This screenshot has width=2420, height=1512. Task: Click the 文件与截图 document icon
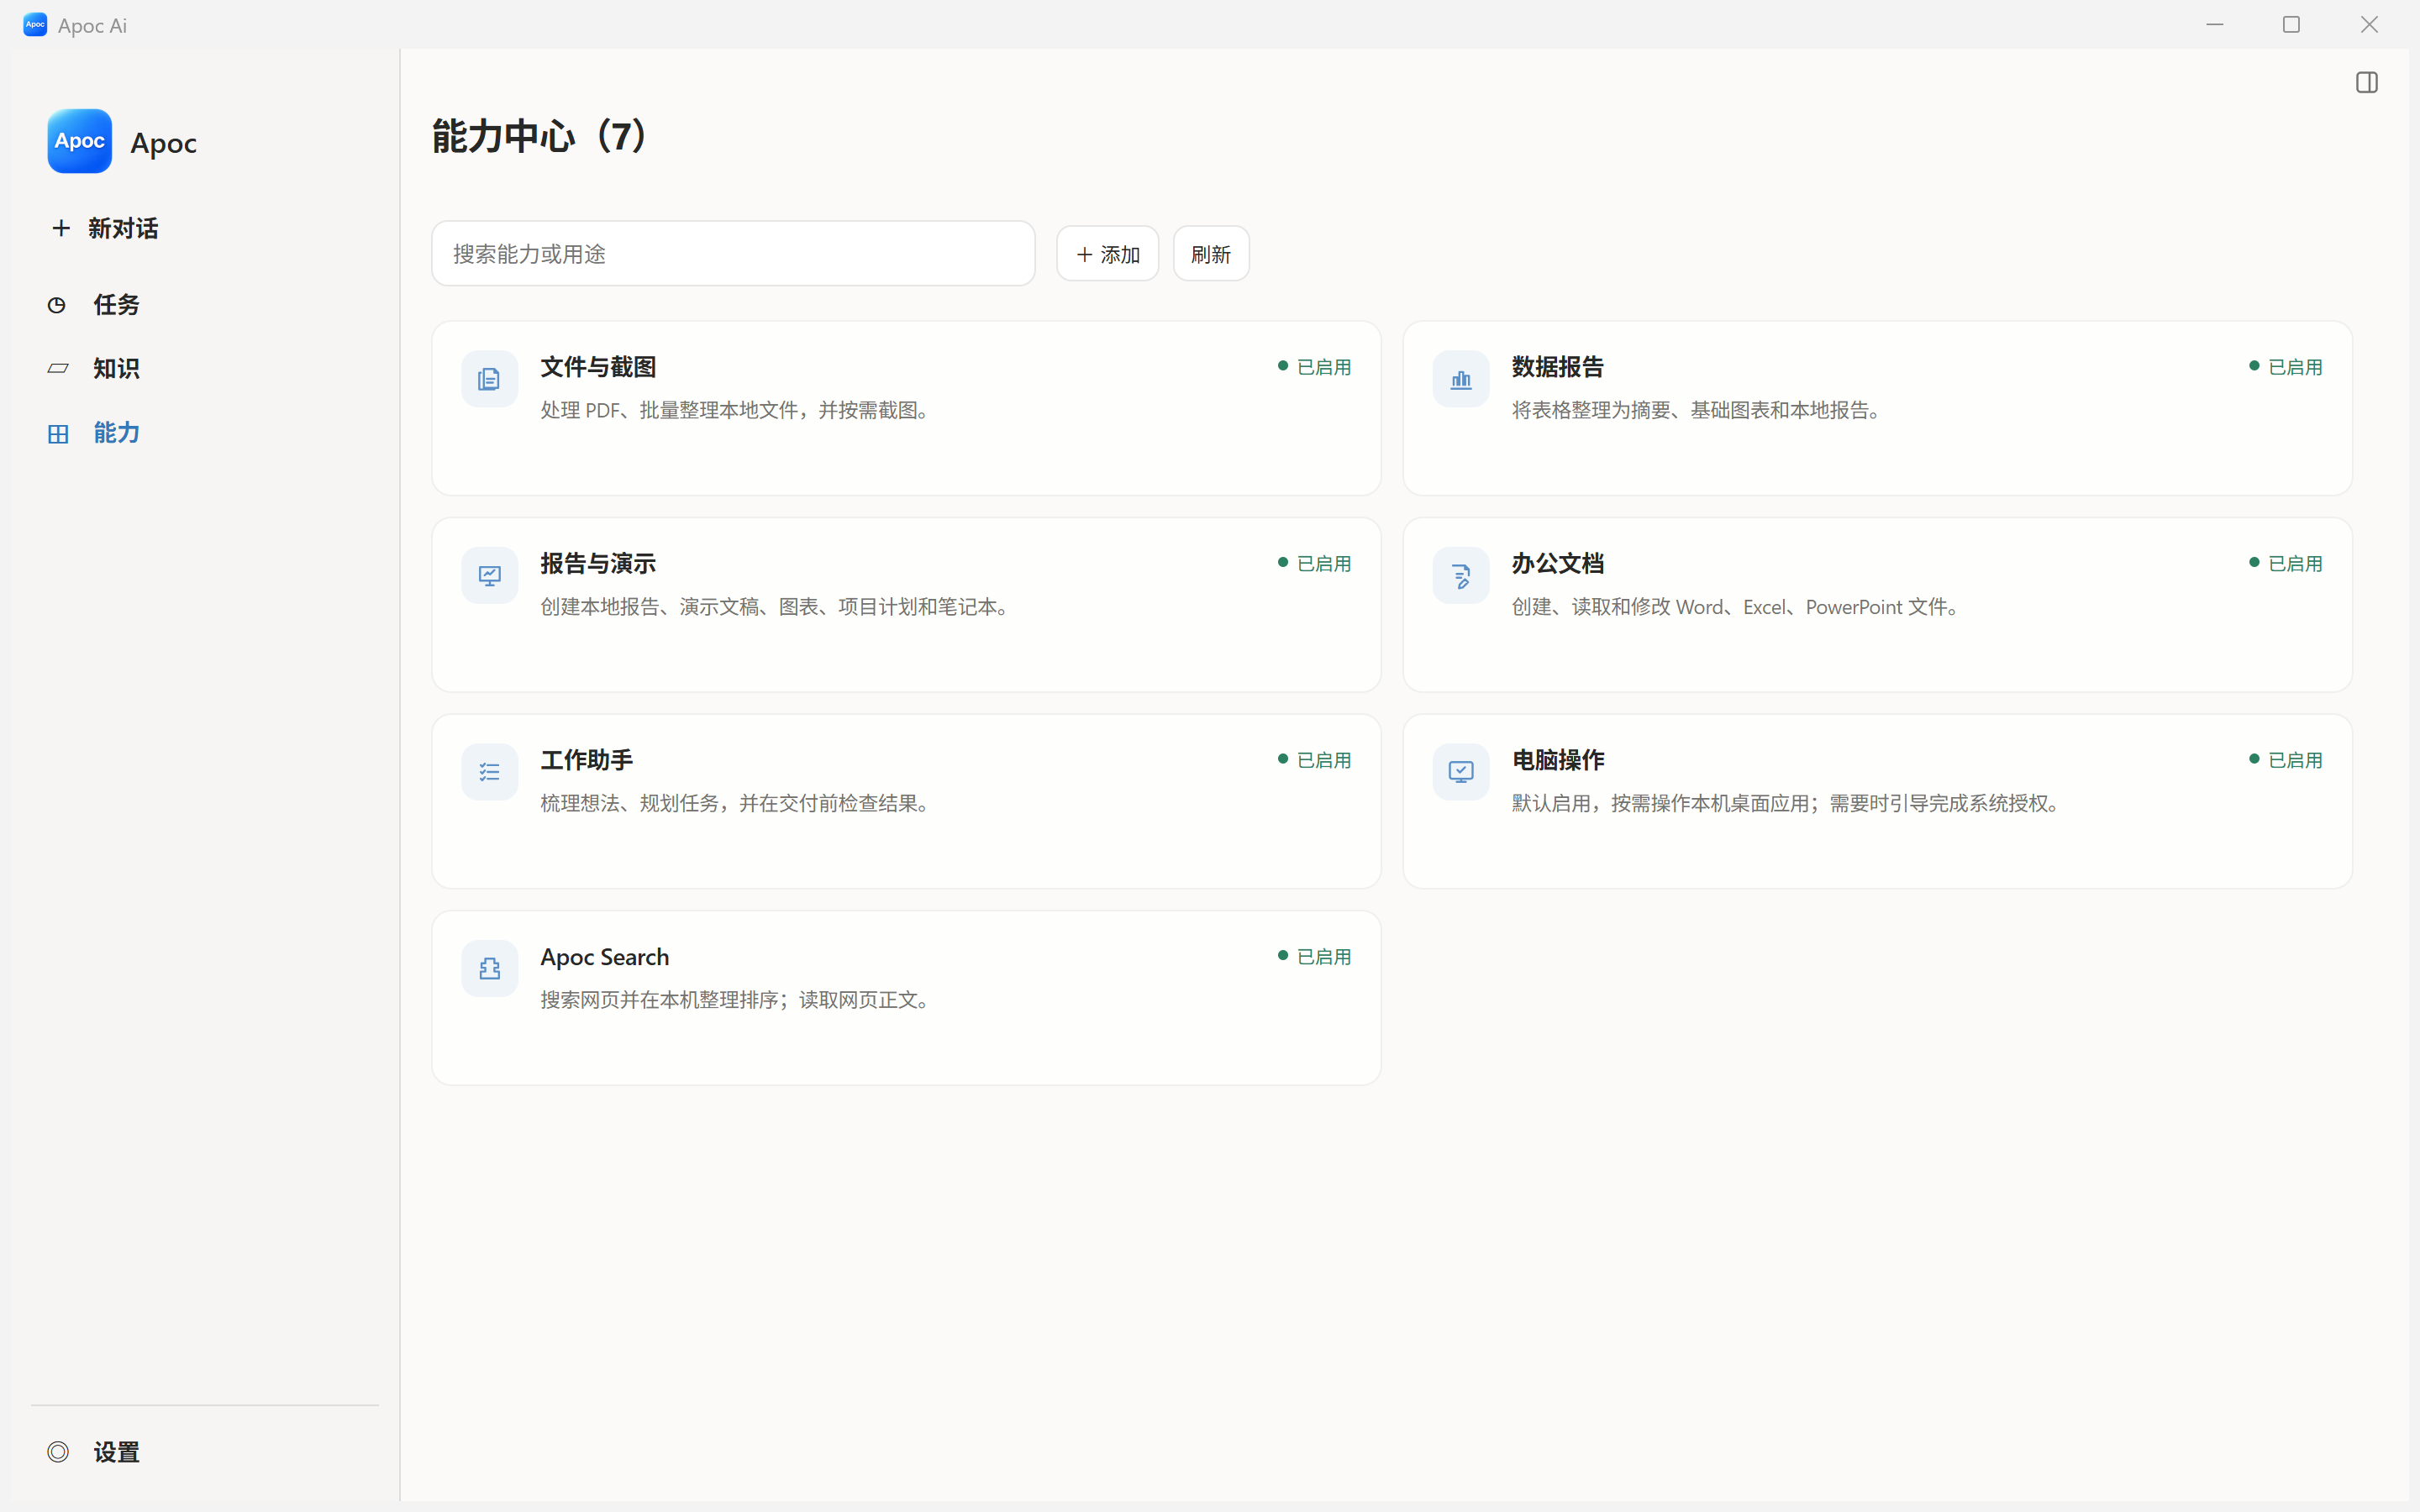point(489,379)
